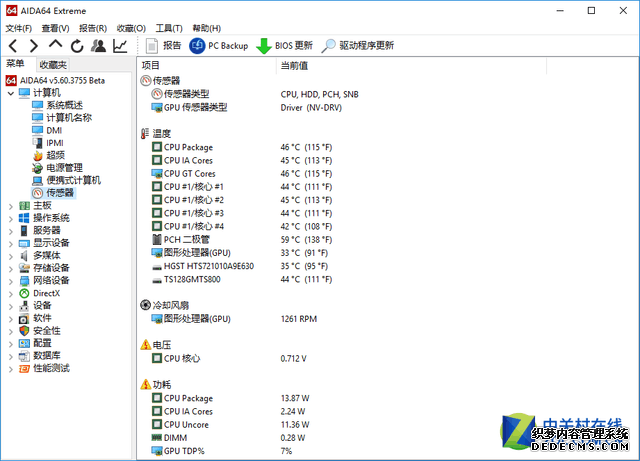Click the 温度 thermometer section icon
The height and width of the screenshot is (461, 640).
pos(145,134)
